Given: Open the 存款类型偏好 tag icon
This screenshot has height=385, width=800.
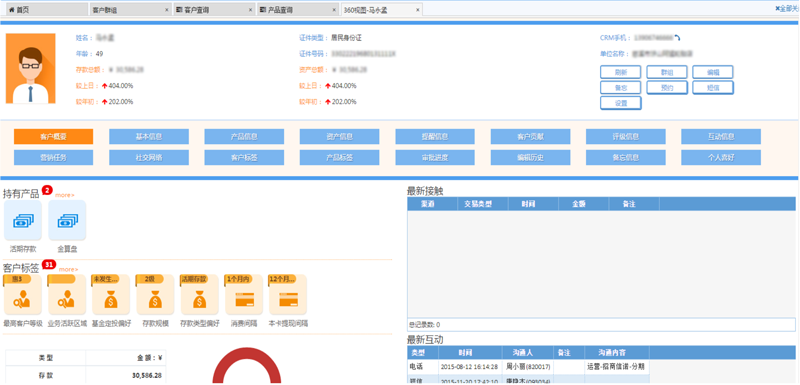Looking at the screenshot, I should click(199, 295).
